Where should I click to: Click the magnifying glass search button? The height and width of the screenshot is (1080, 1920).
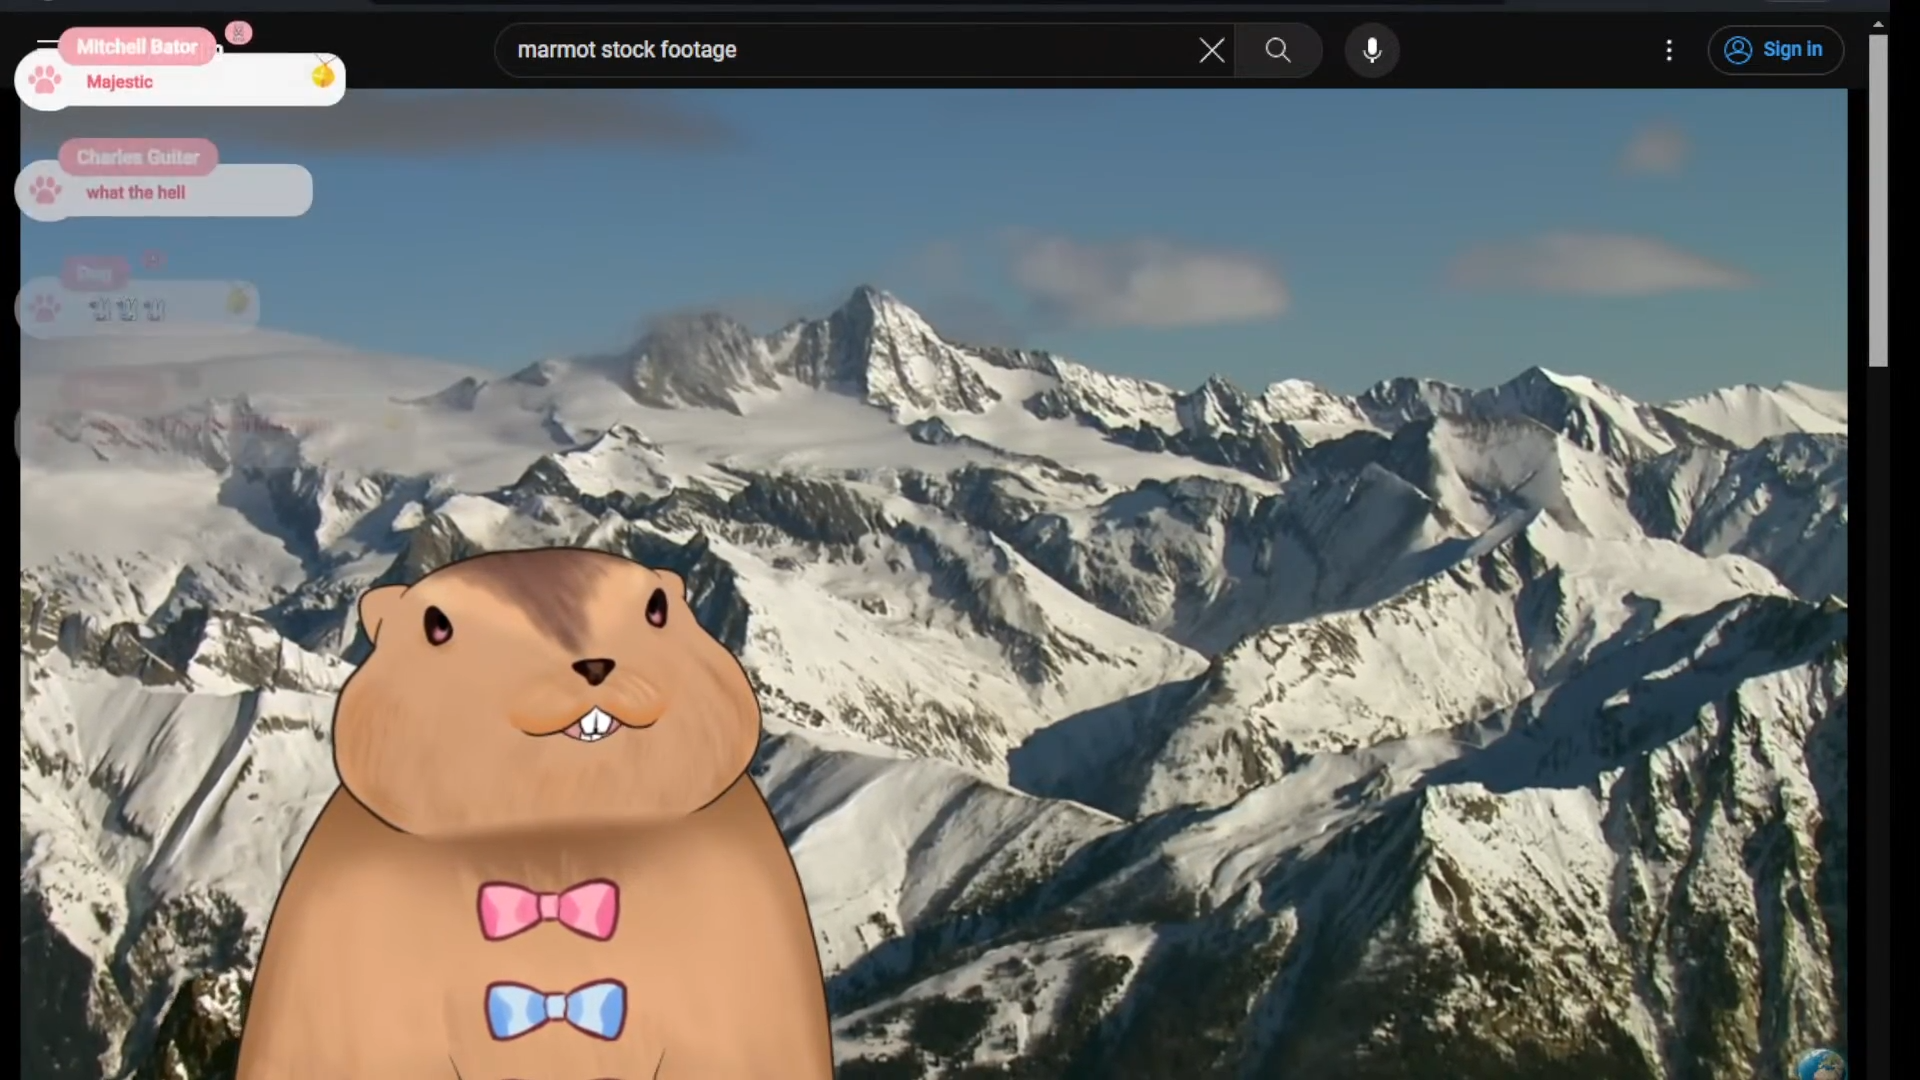point(1277,50)
